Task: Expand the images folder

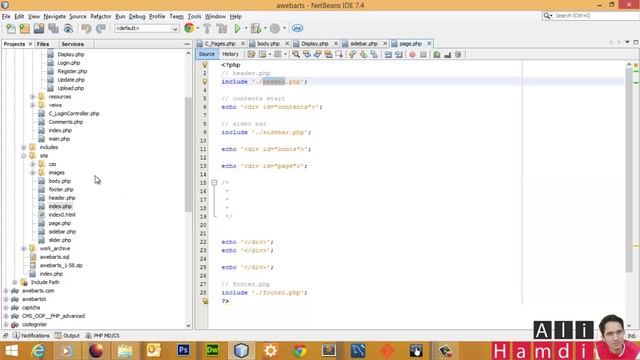Action: click(x=33, y=173)
